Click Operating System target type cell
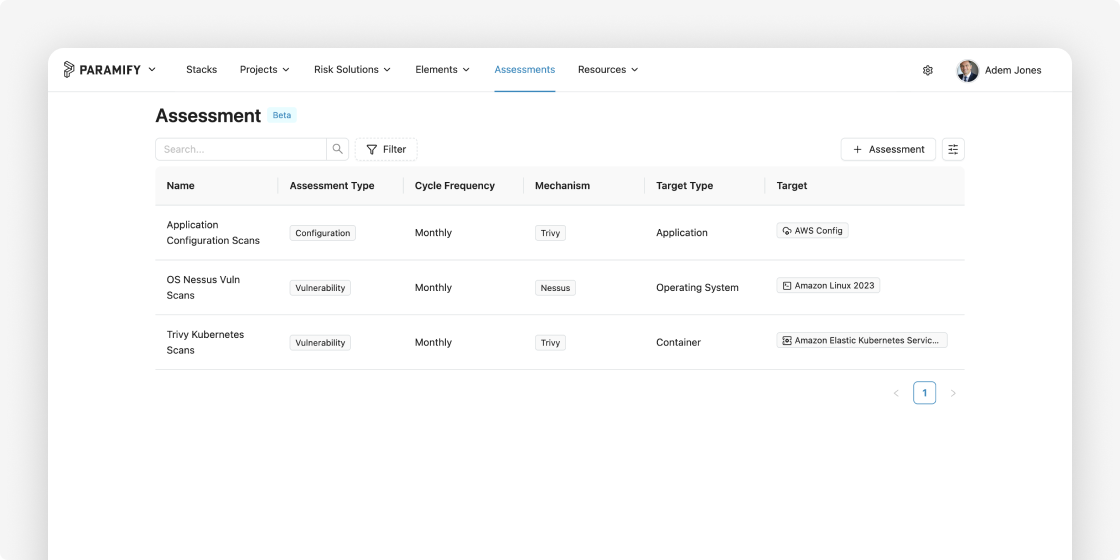The image size is (1120, 560). [x=697, y=288]
